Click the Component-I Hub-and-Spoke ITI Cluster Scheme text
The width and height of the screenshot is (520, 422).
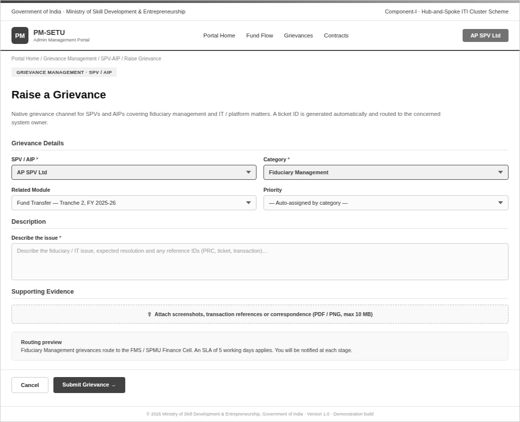446,12
